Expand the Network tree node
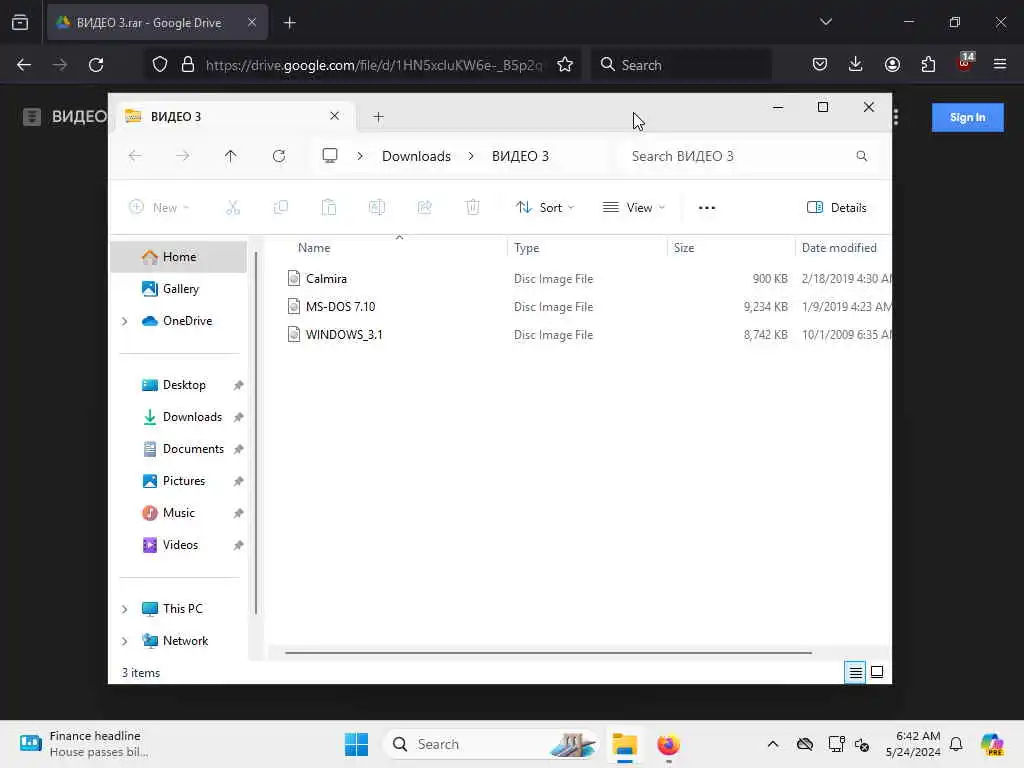1024x768 pixels. 125,641
